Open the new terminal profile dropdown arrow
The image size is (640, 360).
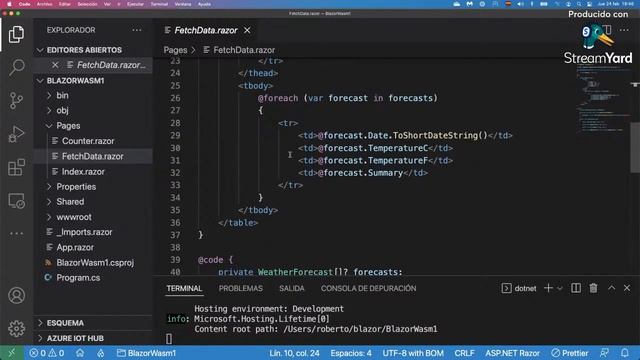tap(560, 289)
